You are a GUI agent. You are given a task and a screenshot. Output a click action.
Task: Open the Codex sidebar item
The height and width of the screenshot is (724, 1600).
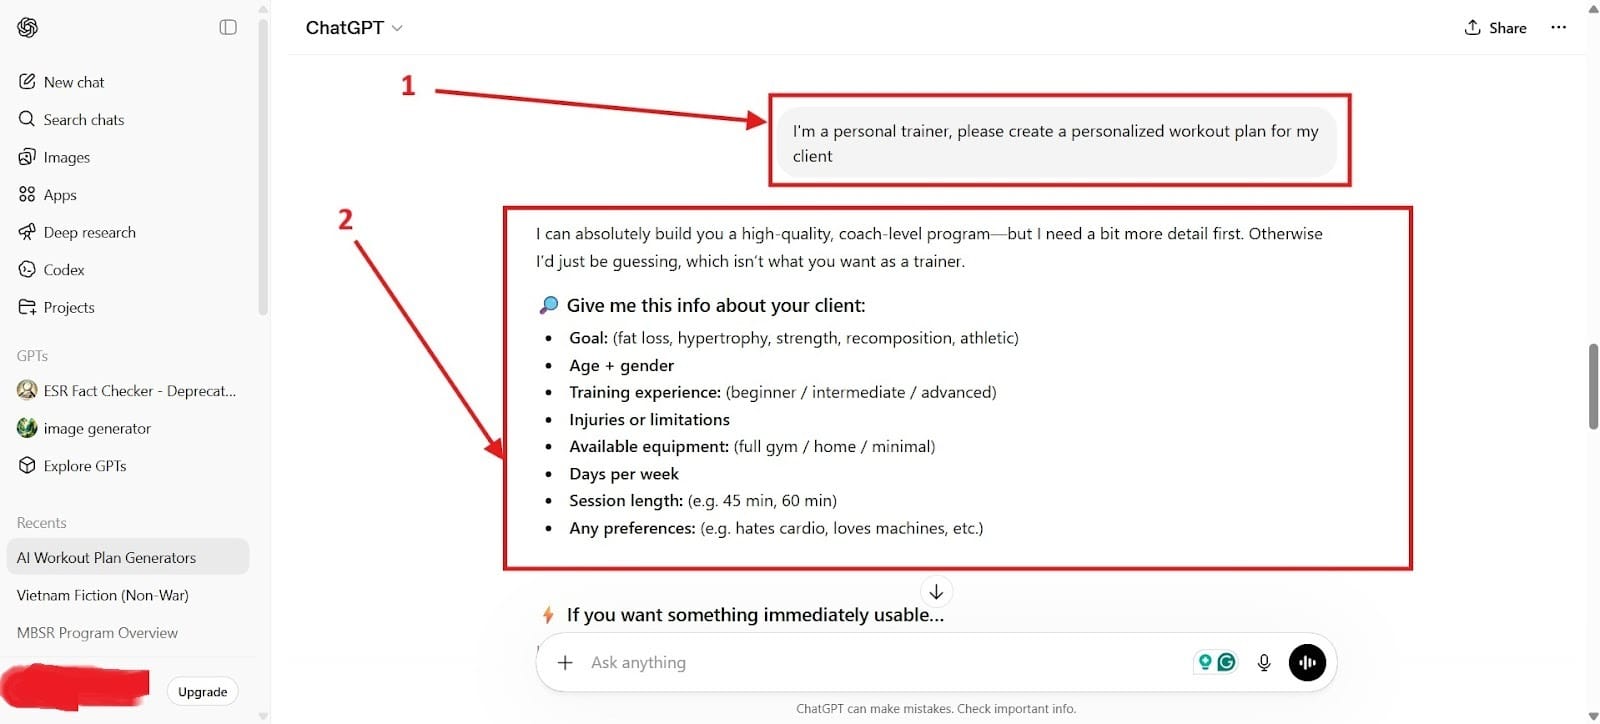(63, 269)
